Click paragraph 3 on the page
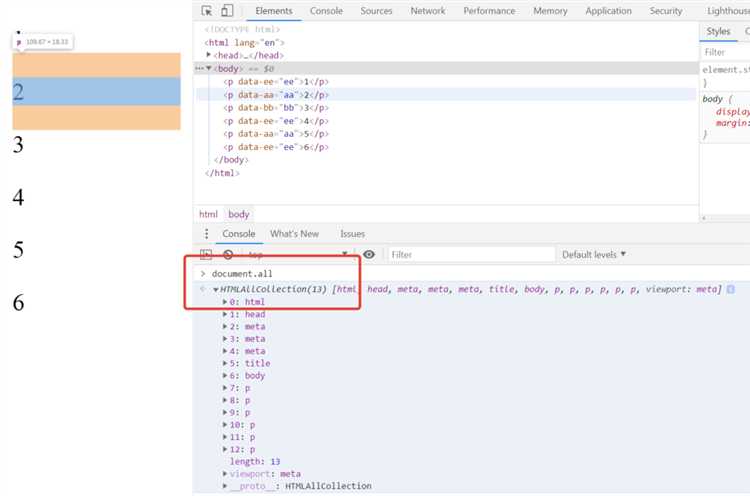This screenshot has width=750, height=496. point(18,144)
